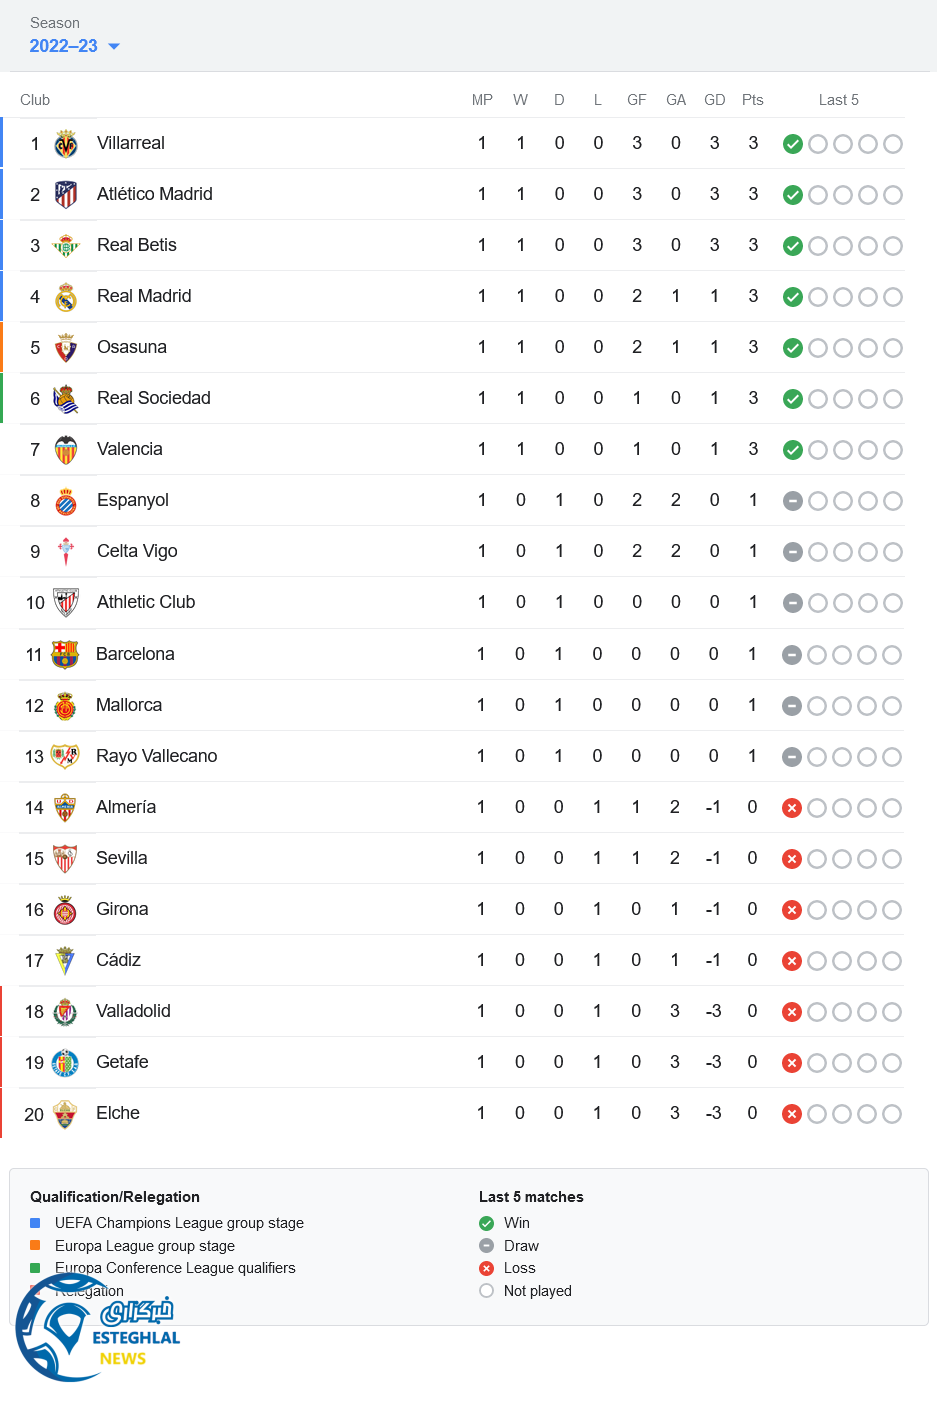Click the blue Champions League legend swatch

click(x=35, y=1223)
